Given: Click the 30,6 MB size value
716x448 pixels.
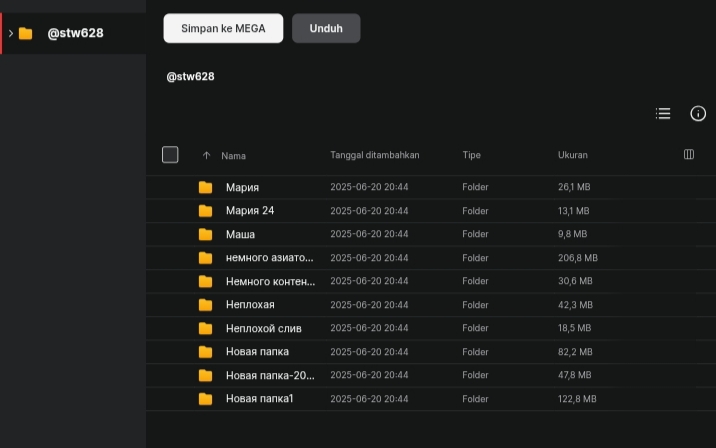Looking at the screenshot, I should click(575, 281).
